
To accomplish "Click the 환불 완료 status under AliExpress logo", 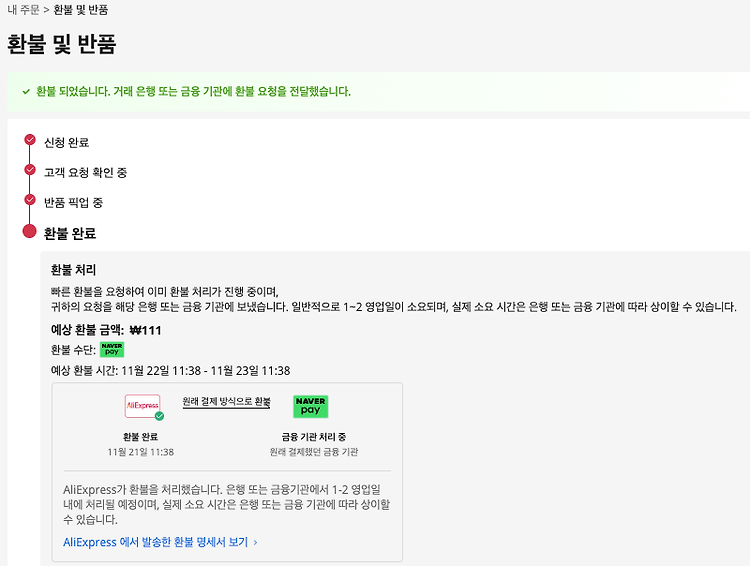I will click(140, 437).
